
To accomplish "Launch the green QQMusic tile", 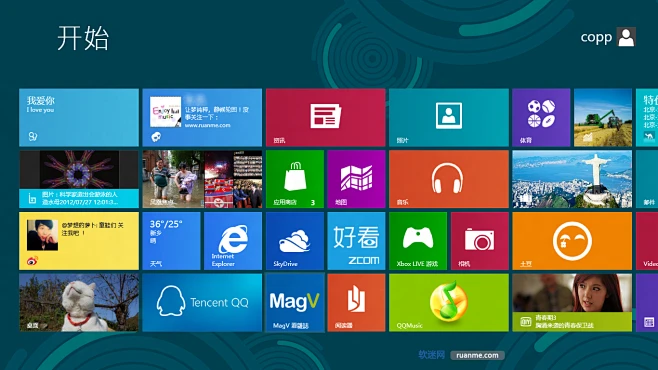I will click(x=449, y=302).
